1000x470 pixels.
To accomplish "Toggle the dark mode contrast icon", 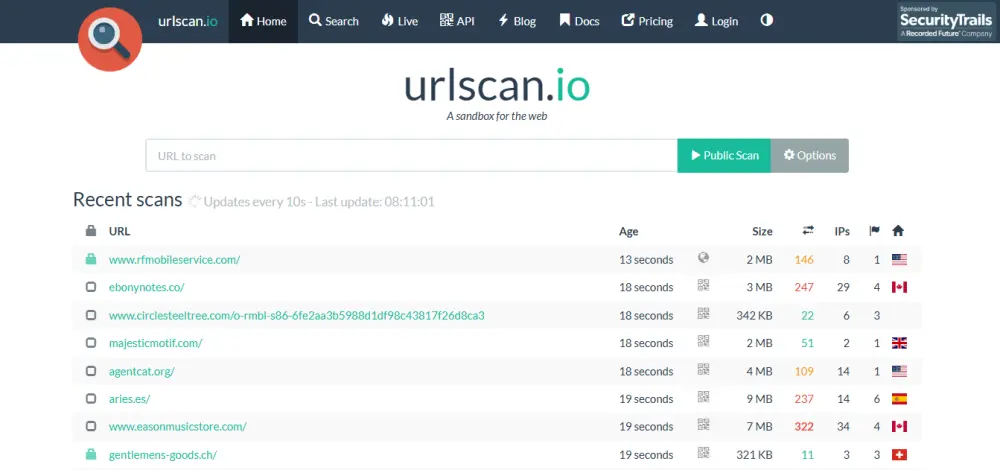I will point(767,20).
